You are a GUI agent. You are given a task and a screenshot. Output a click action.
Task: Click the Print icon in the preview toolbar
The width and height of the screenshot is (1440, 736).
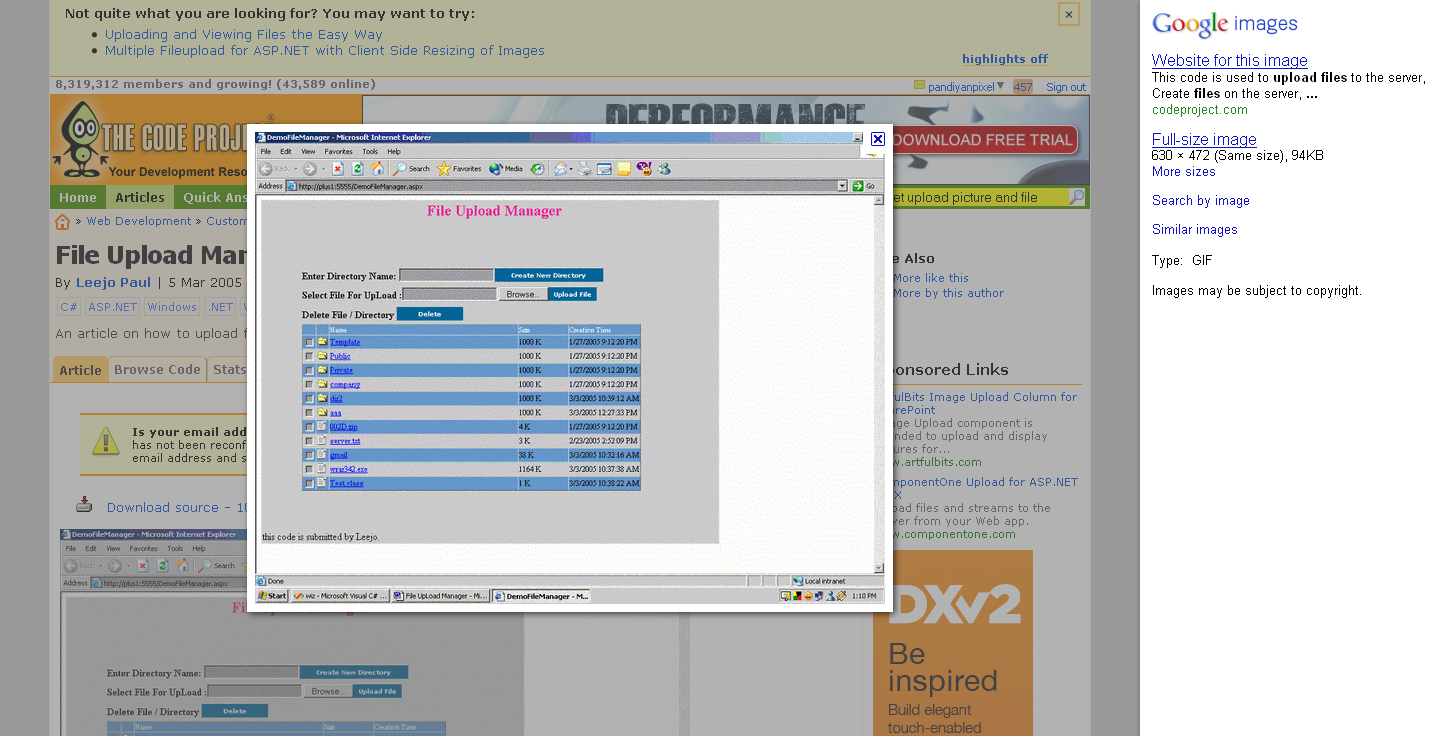[x=585, y=169]
